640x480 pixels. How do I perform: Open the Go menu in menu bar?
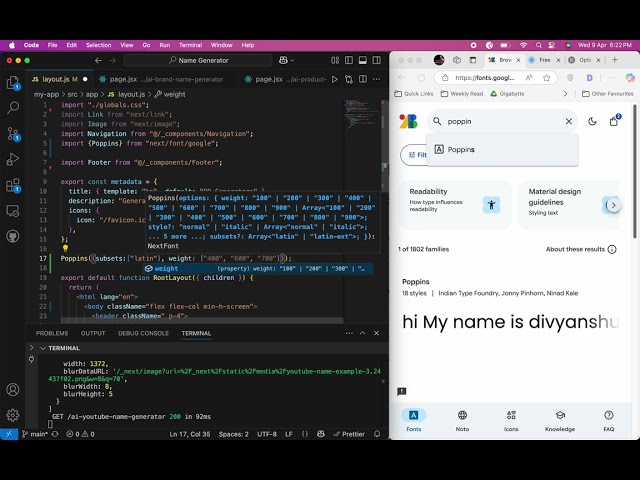[x=146, y=45]
